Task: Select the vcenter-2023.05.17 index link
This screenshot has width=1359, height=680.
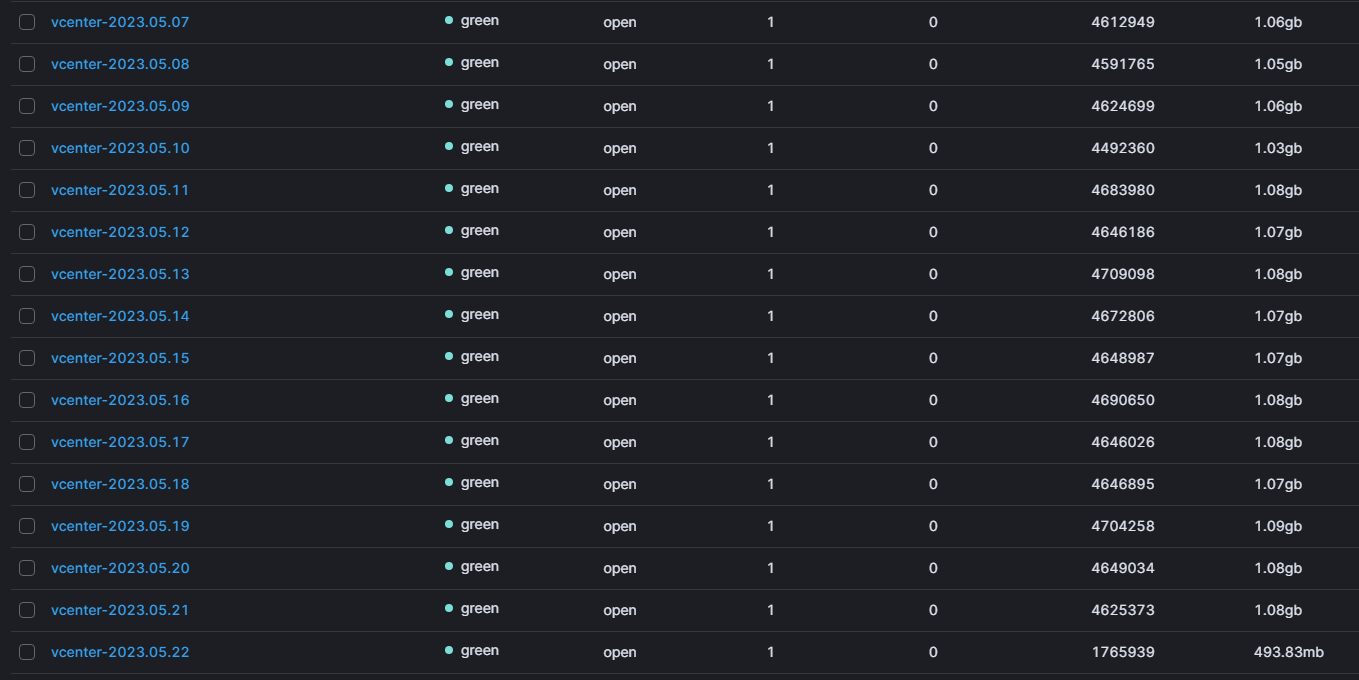Action: [x=120, y=442]
